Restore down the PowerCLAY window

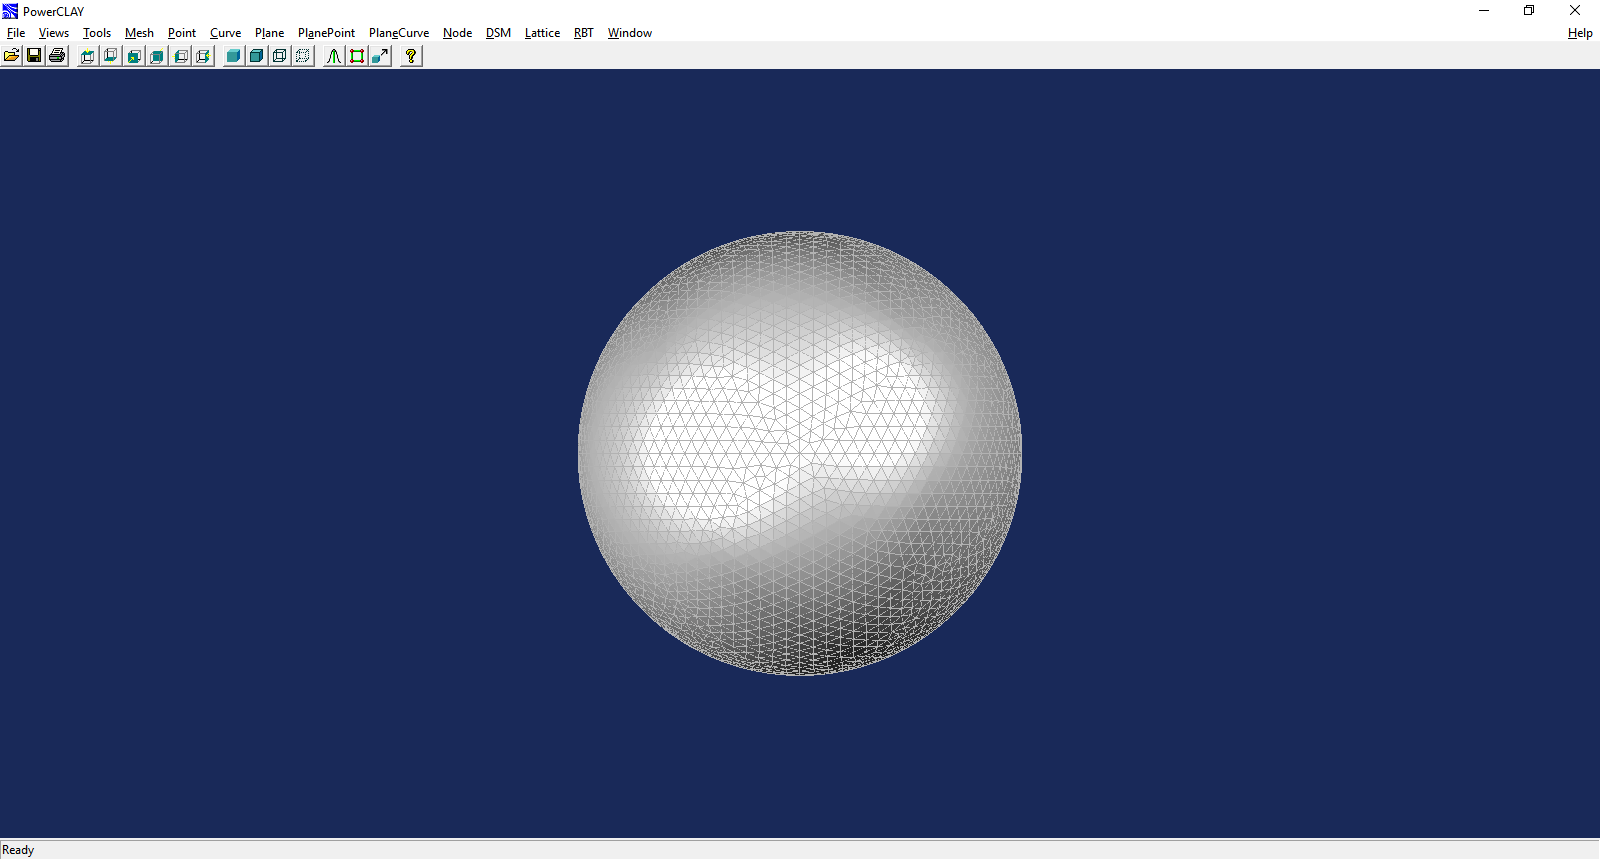point(1529,11)
